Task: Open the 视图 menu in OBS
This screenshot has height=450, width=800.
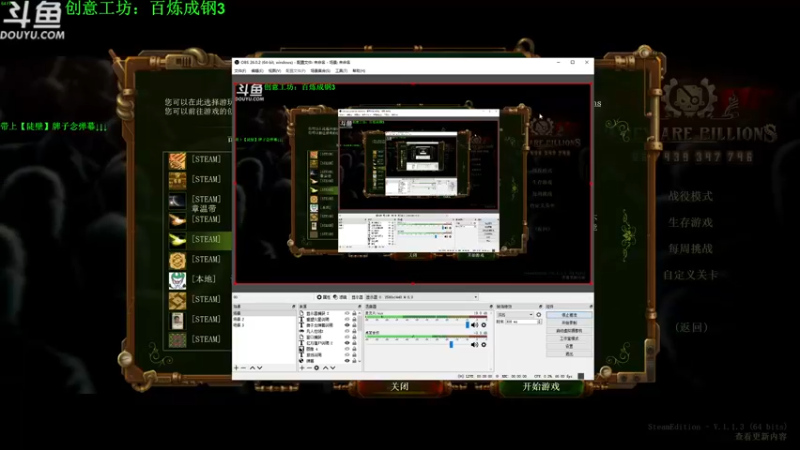Action: [274, 71]
